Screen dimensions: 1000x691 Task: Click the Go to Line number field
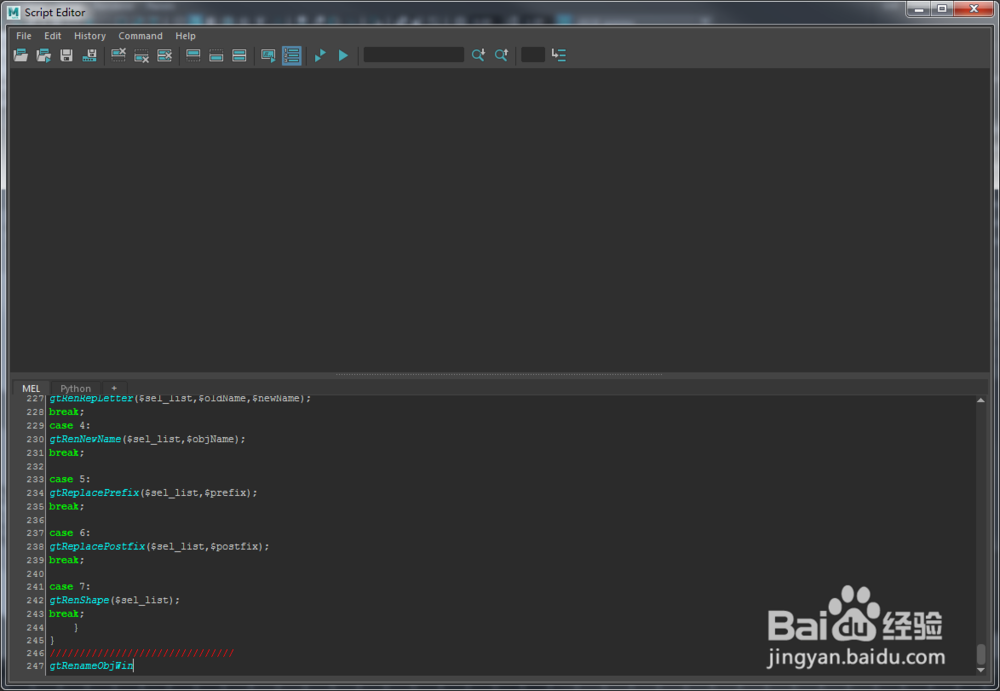coord(533,55)
